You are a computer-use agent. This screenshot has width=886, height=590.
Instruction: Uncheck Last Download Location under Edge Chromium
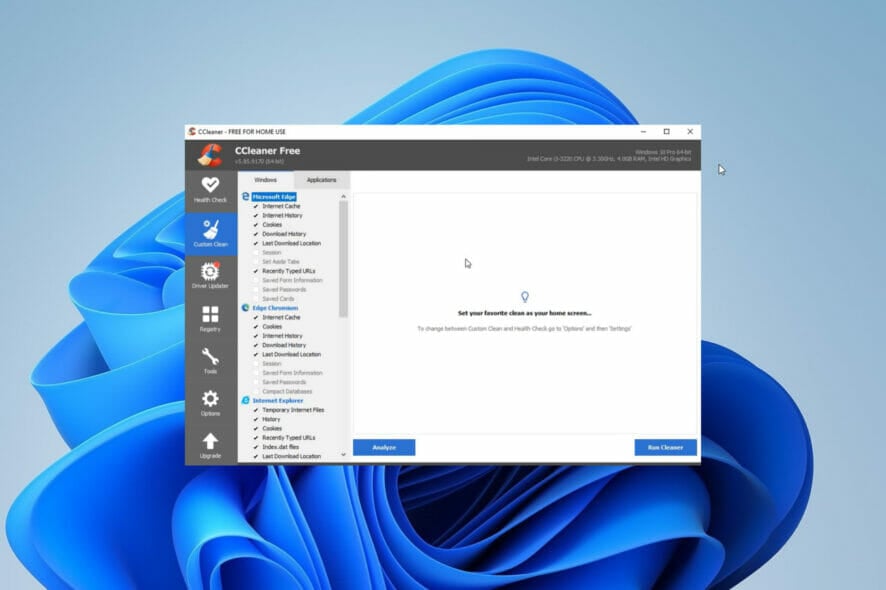[x=256, y=354]
